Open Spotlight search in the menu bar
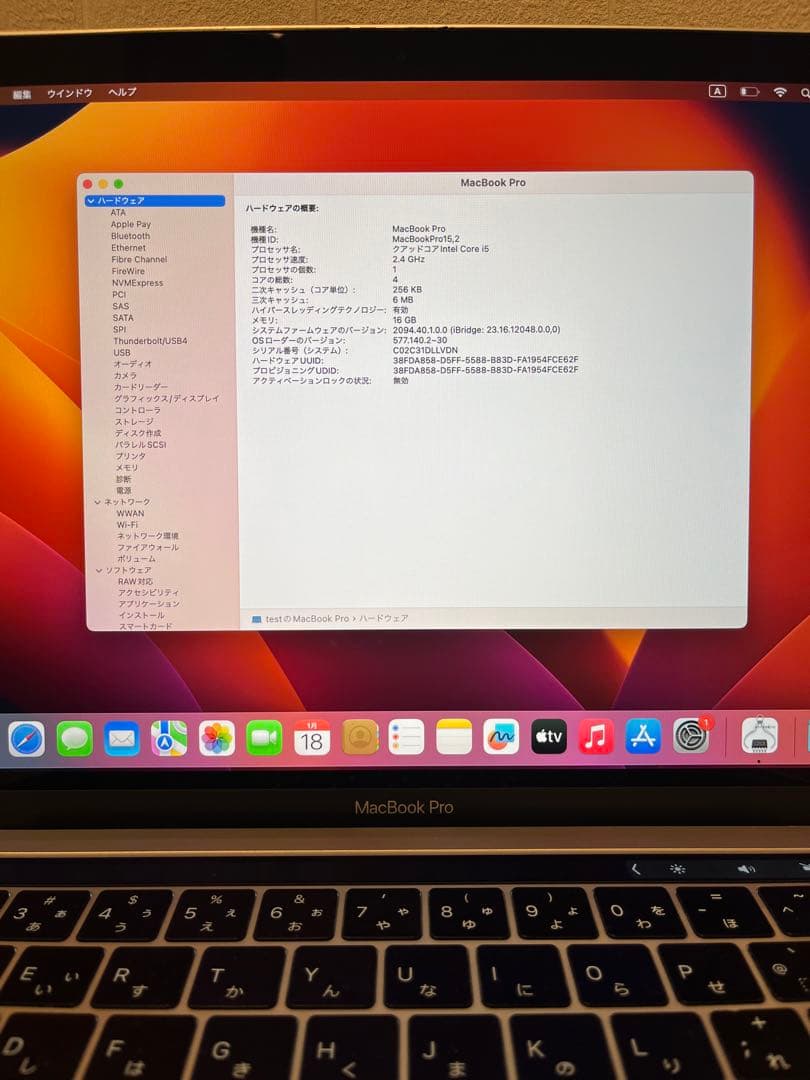The image size is (810, 1080). 805,91
